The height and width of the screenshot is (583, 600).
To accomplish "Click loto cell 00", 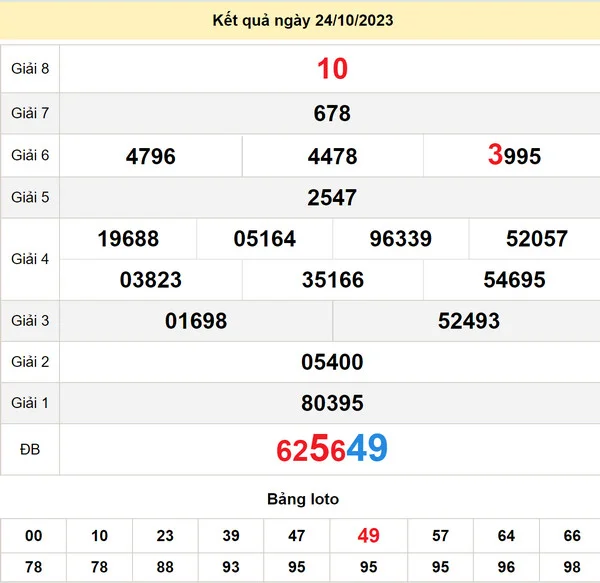I will (33, 536).
